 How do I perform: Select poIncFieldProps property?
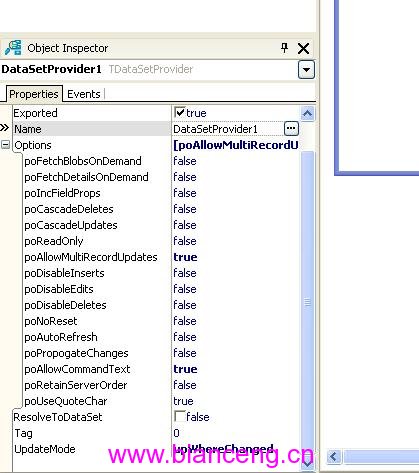[62, 193]
